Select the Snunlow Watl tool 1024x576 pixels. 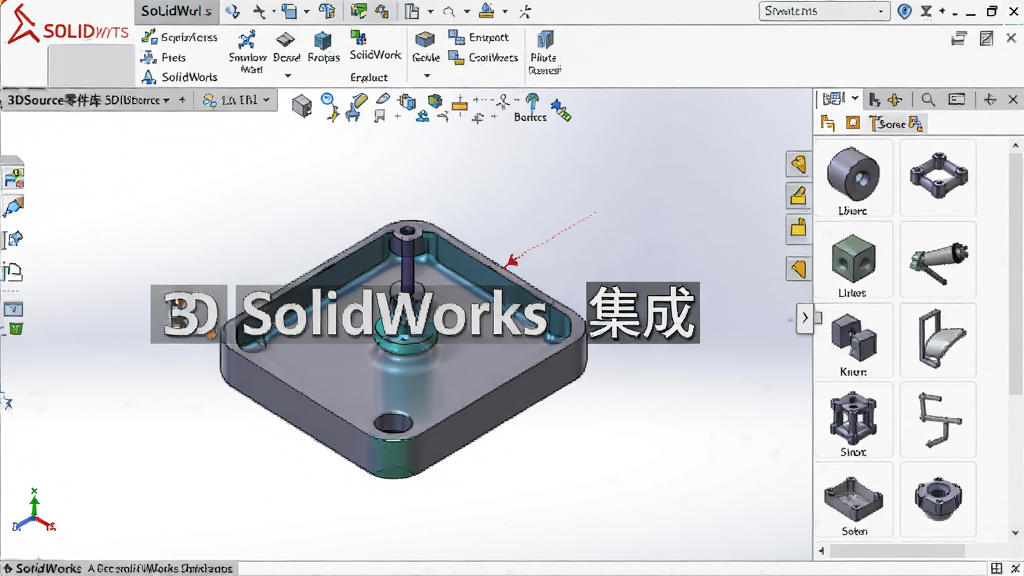point(248,52)
